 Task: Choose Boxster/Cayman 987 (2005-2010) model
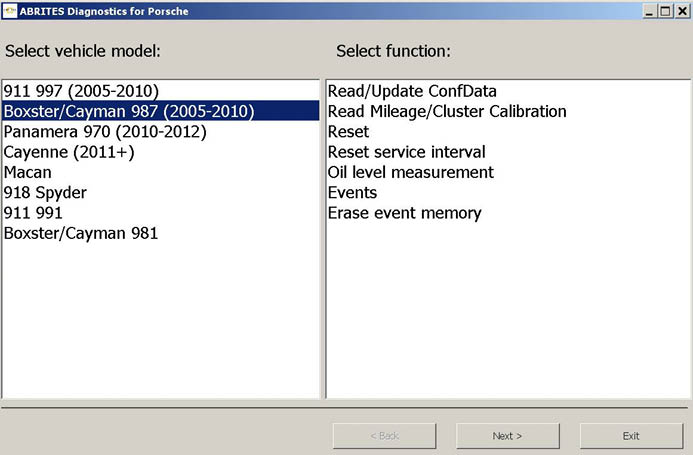[128, 111]
